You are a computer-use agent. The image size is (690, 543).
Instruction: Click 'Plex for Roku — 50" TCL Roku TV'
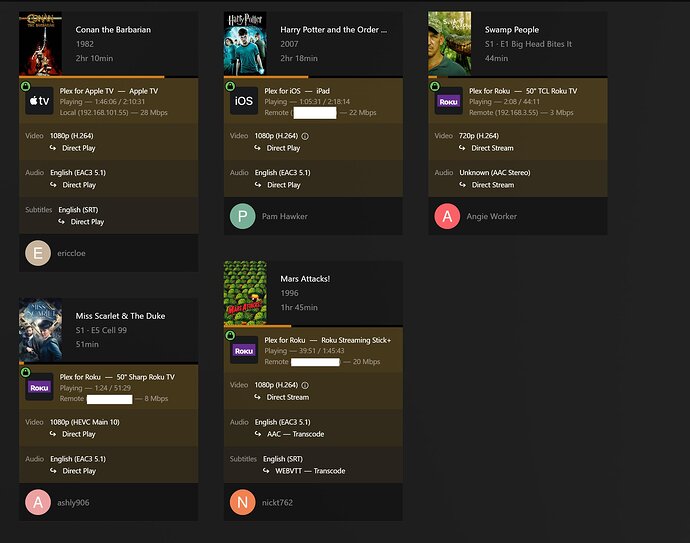pos(523,91)
